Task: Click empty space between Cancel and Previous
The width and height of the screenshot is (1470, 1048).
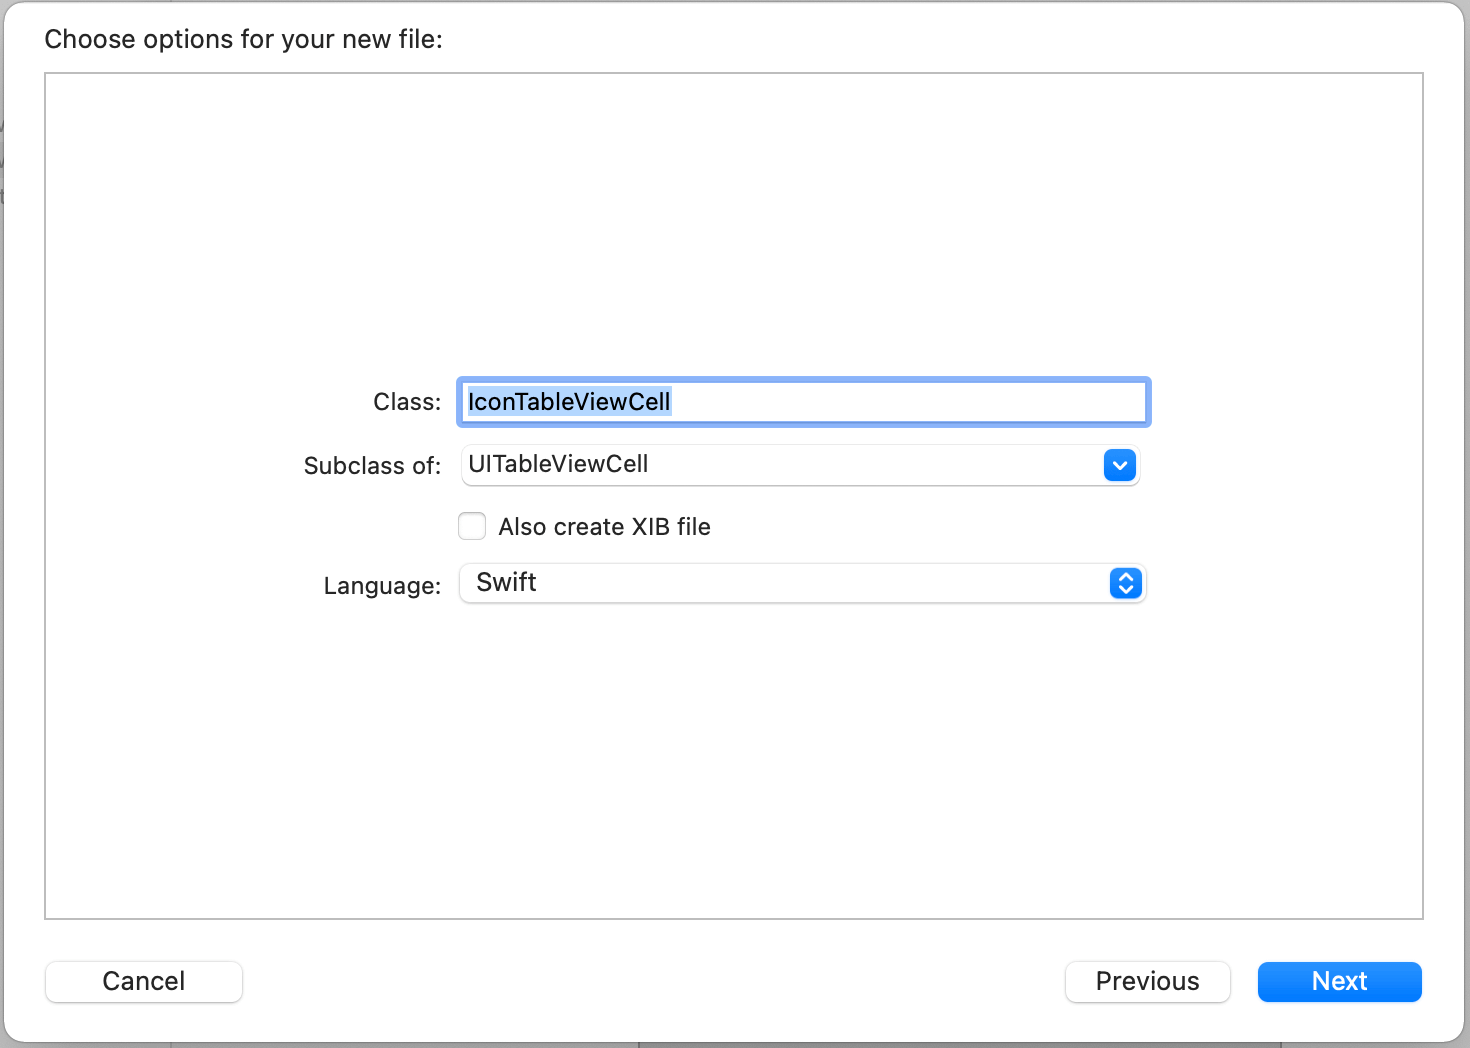Action: [650, 981]
